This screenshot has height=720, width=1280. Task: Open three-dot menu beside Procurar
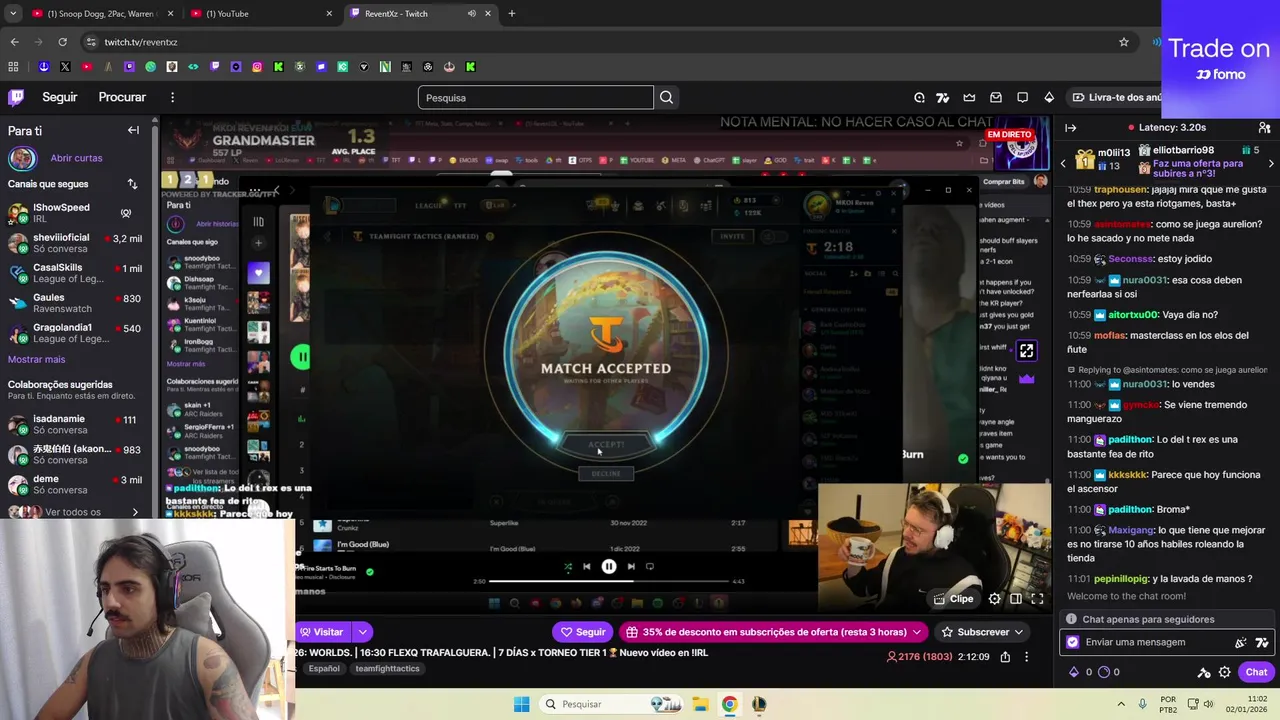(172, 97)
